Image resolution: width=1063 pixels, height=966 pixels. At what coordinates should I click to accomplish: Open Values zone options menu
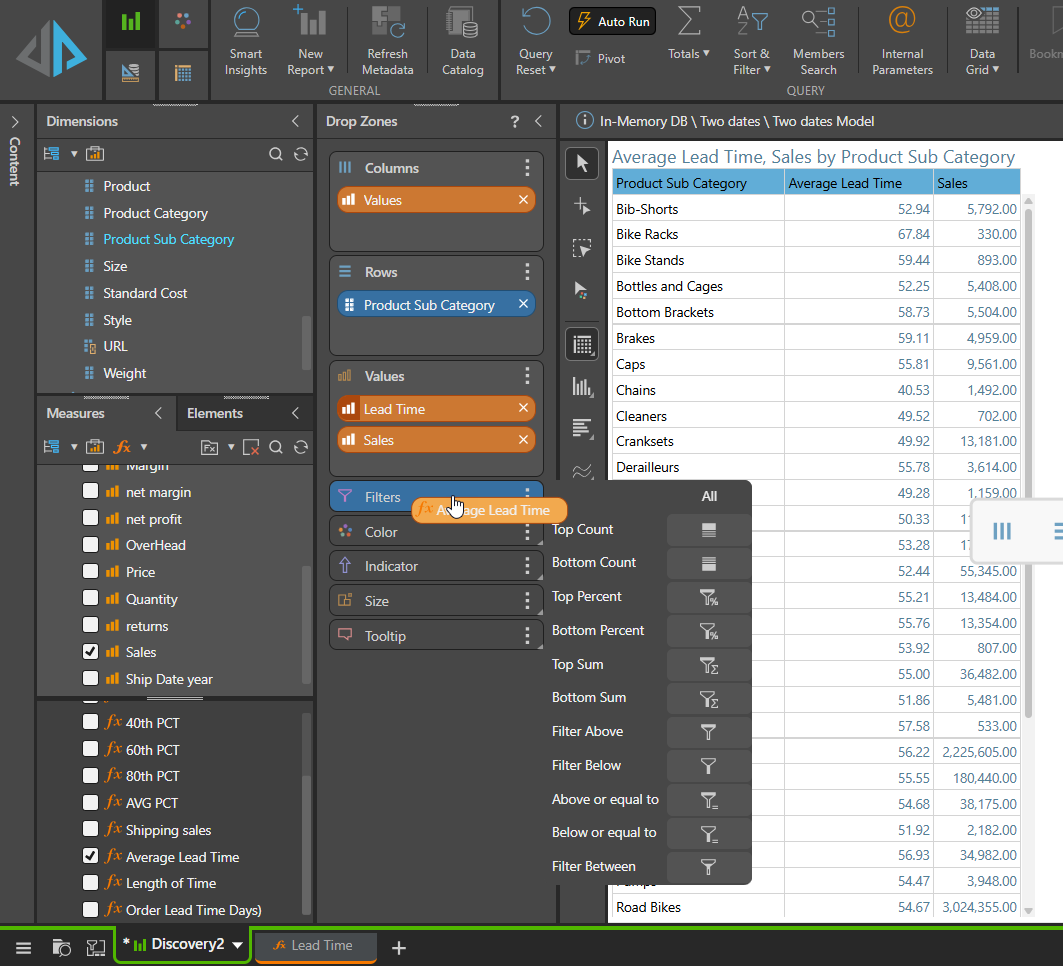527,376
